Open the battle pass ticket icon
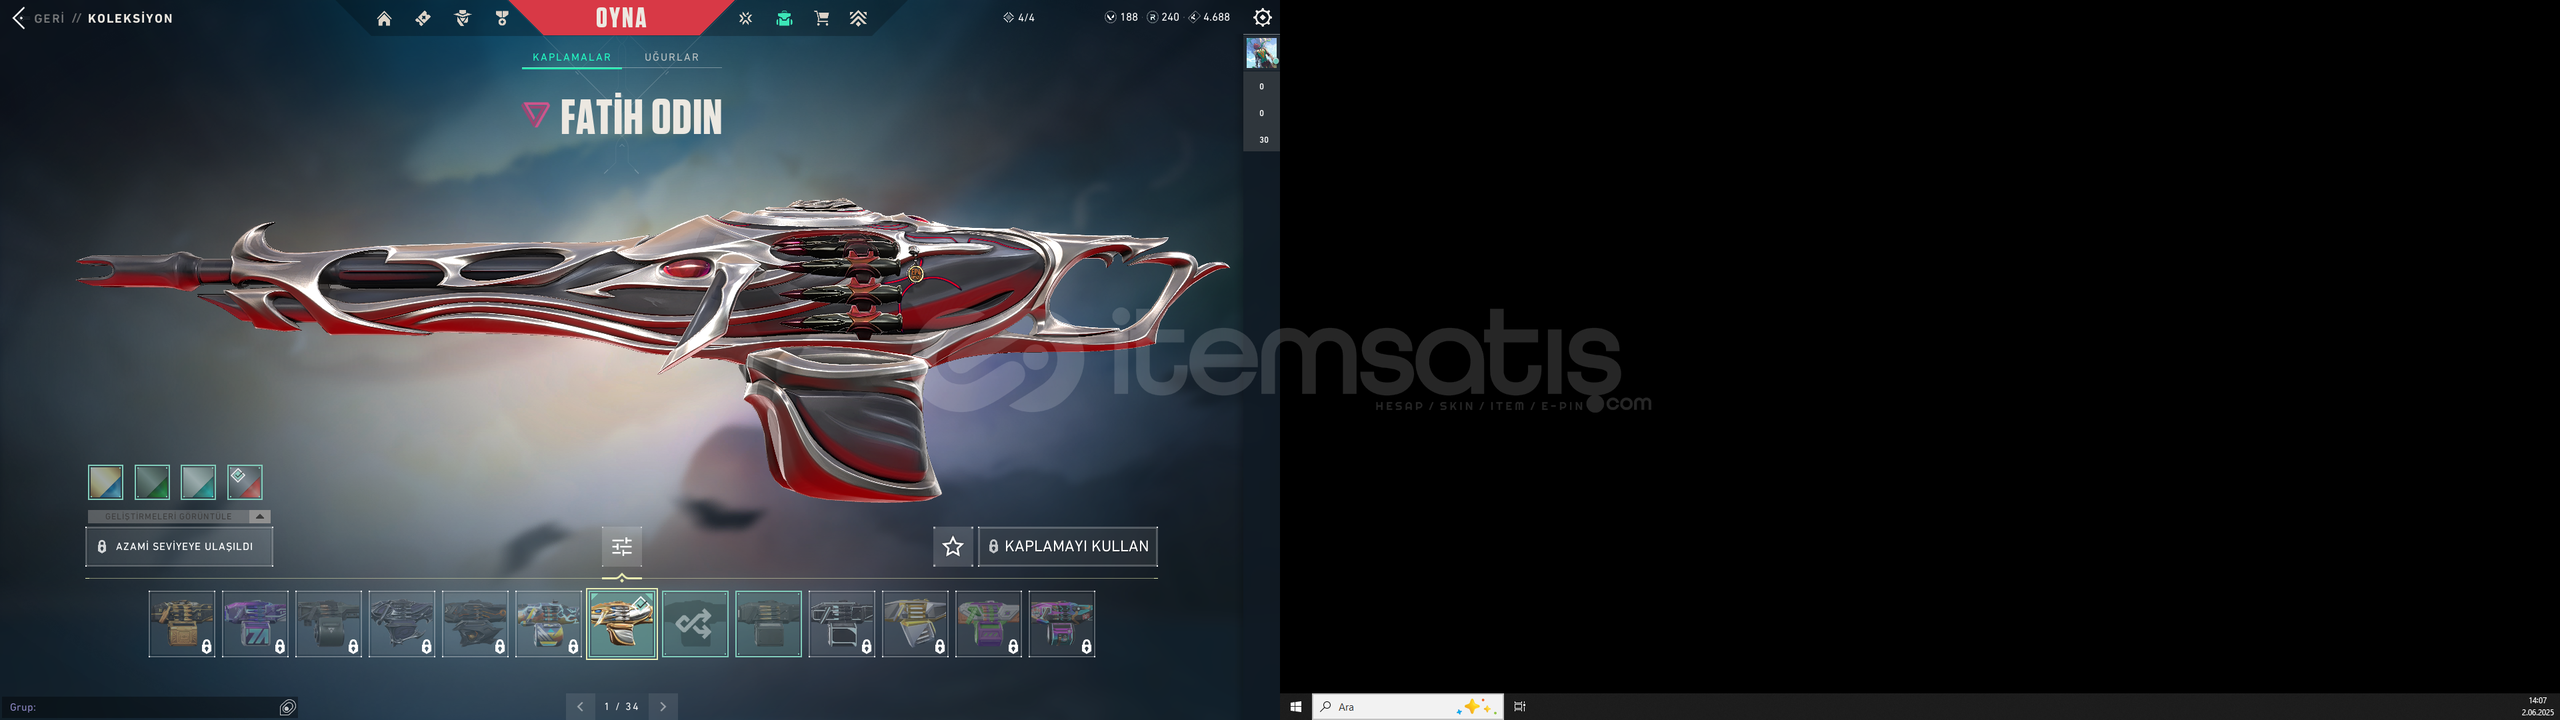Viewport: 2560px width, 720px height. [423, 18]
